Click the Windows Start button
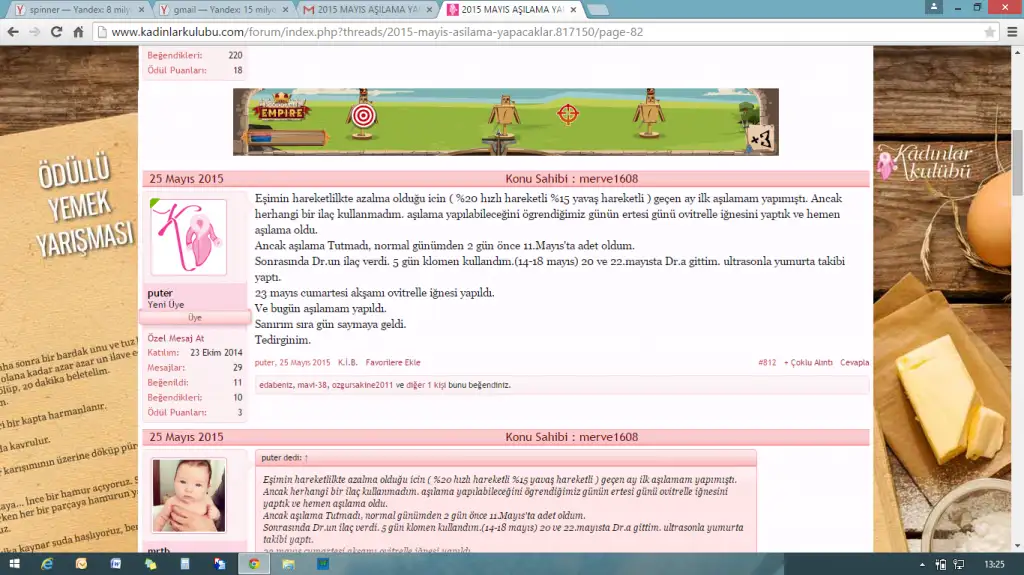The height and width of the screenshot is (575, 1024). click(12, 564)
